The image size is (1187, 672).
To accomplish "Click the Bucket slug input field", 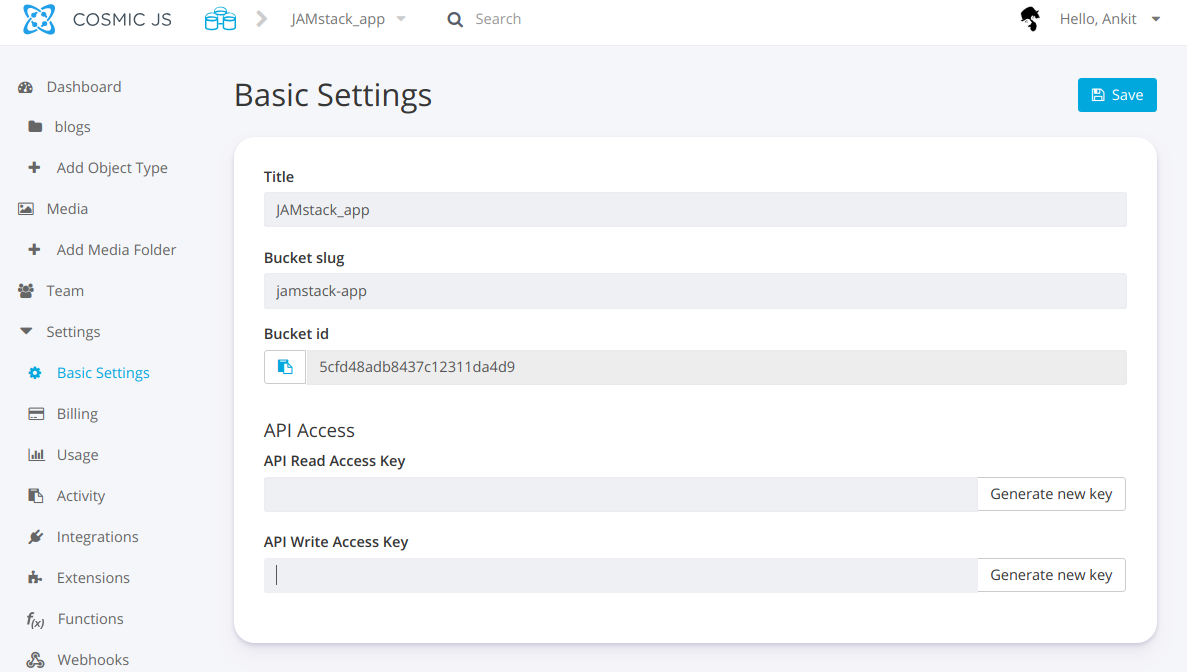I will point(695,291).
